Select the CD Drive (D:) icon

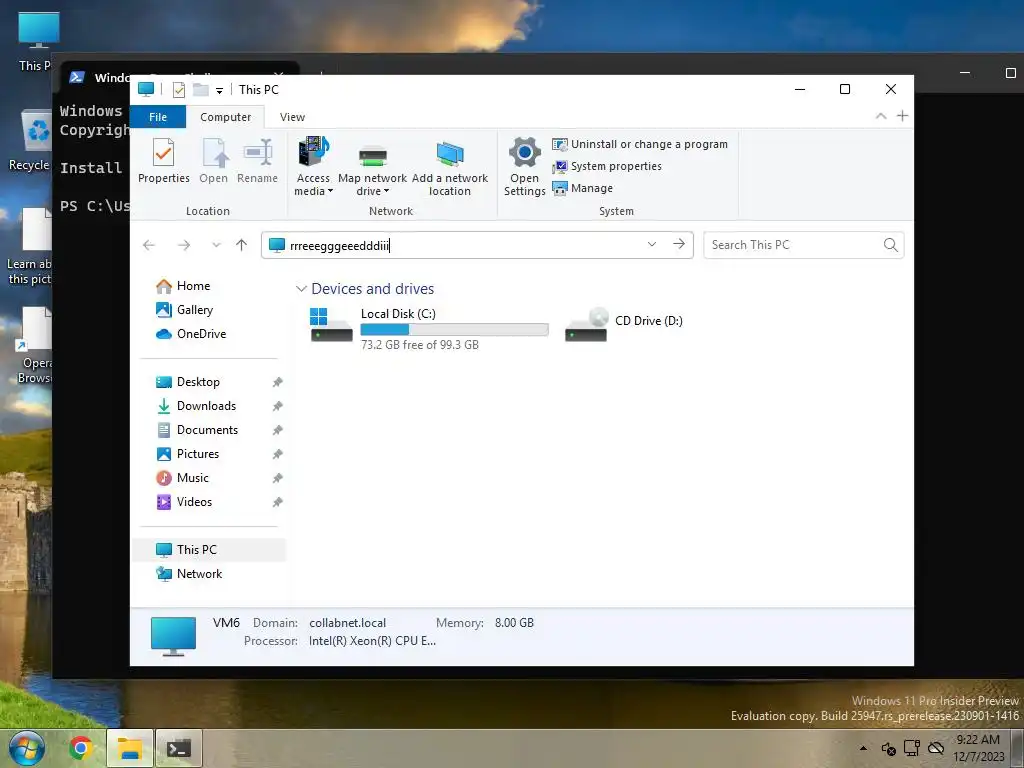tap(586, 325)
